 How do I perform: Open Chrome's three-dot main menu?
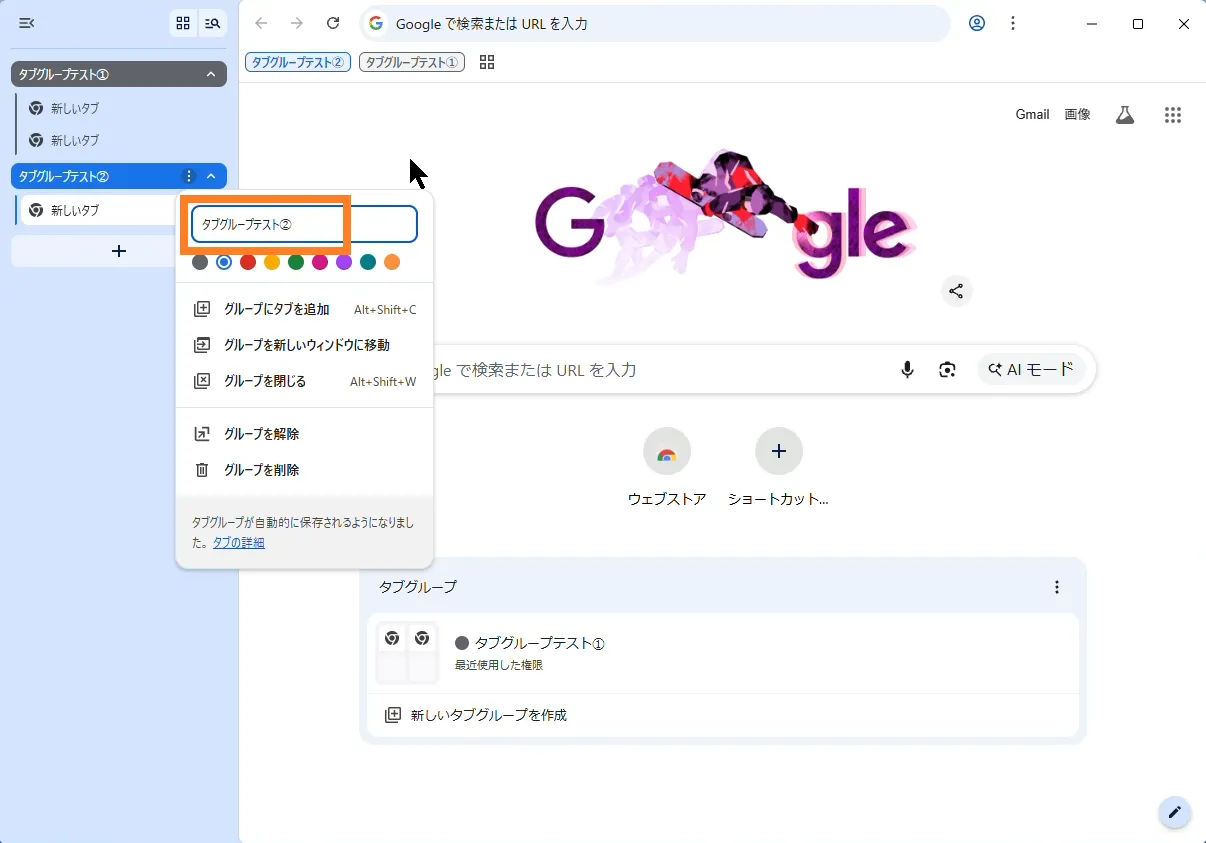[1013, 23]
